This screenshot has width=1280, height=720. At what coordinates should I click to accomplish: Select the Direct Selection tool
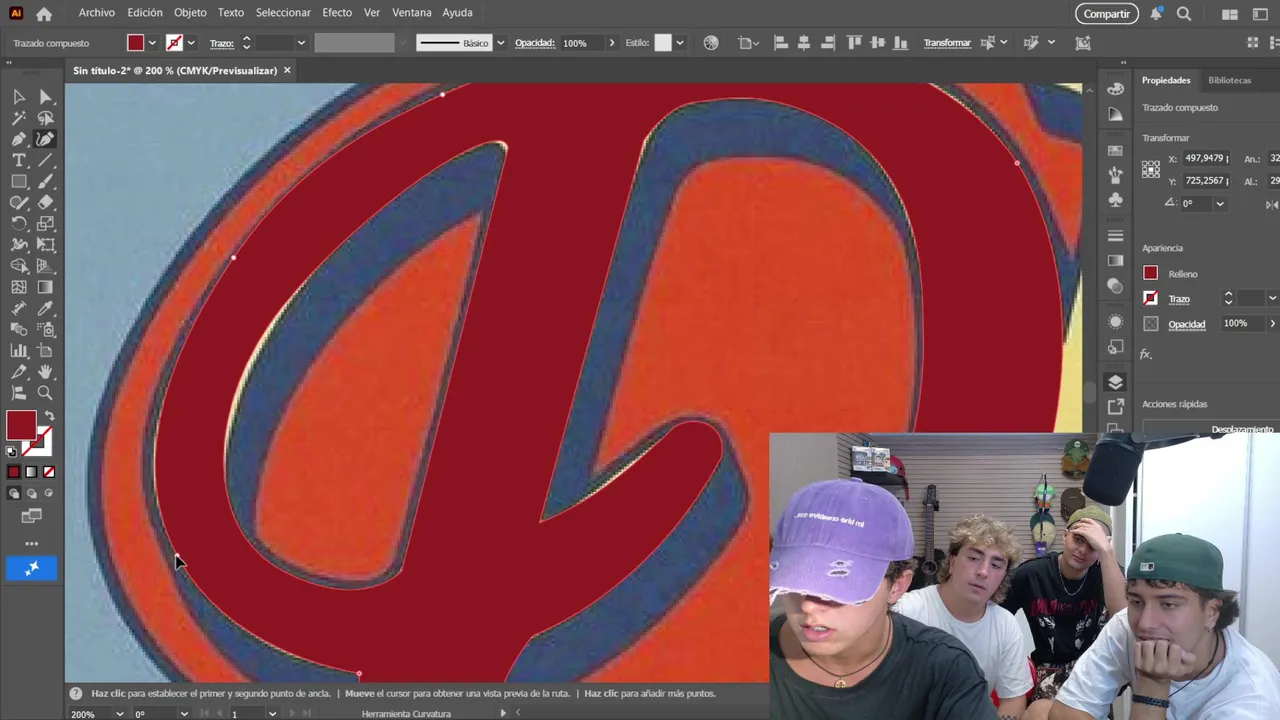pos(45,97)
